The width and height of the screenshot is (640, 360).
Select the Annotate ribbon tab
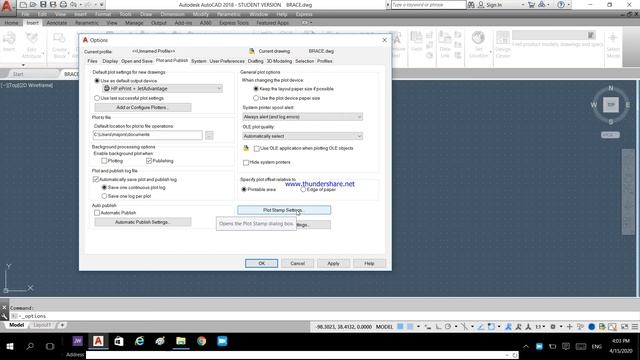pos(57,23)
